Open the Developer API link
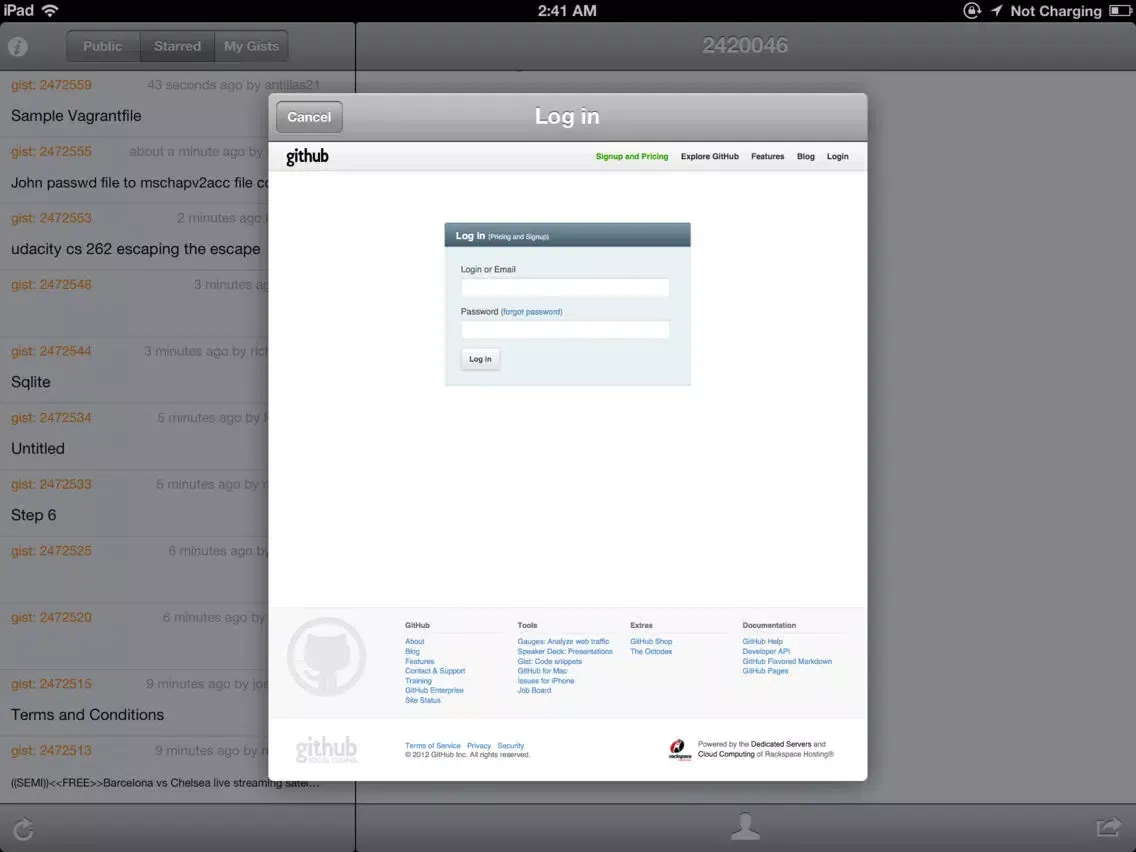Viewport: 1136px width, 852px height. (766, 652)
